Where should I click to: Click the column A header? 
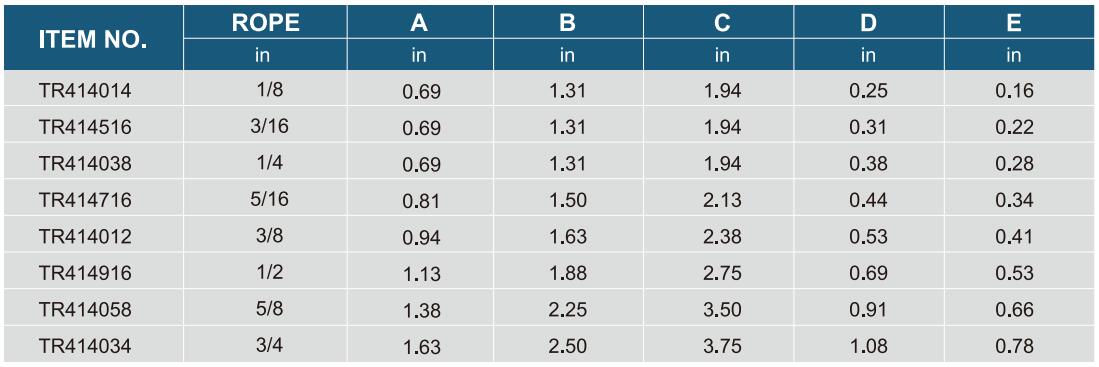419,23
